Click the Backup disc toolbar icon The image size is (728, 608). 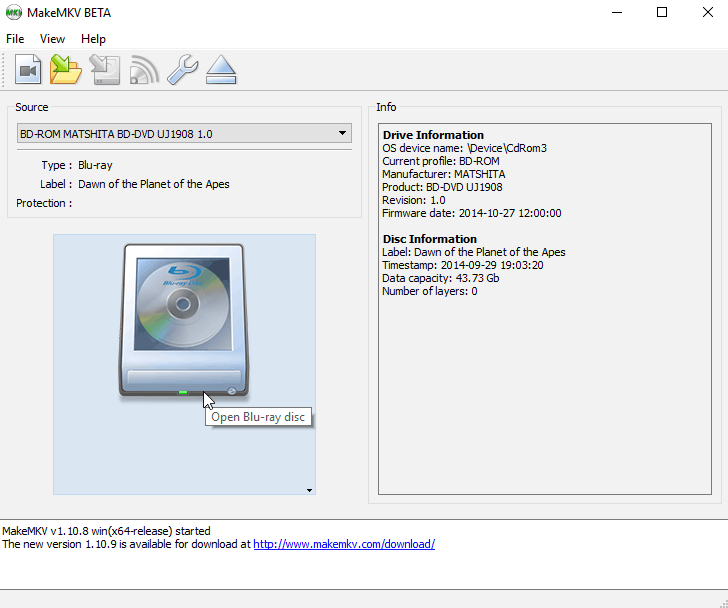pyautogui.click(x=105, y=70)
